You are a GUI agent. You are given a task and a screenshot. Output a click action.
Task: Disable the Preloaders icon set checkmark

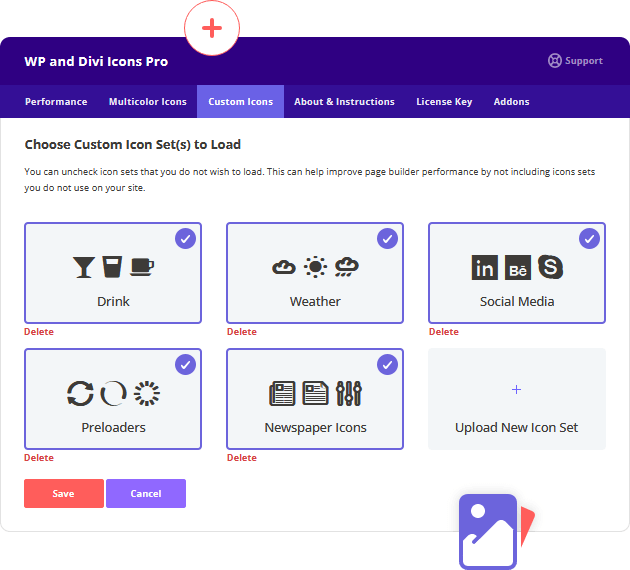[185, 364]
